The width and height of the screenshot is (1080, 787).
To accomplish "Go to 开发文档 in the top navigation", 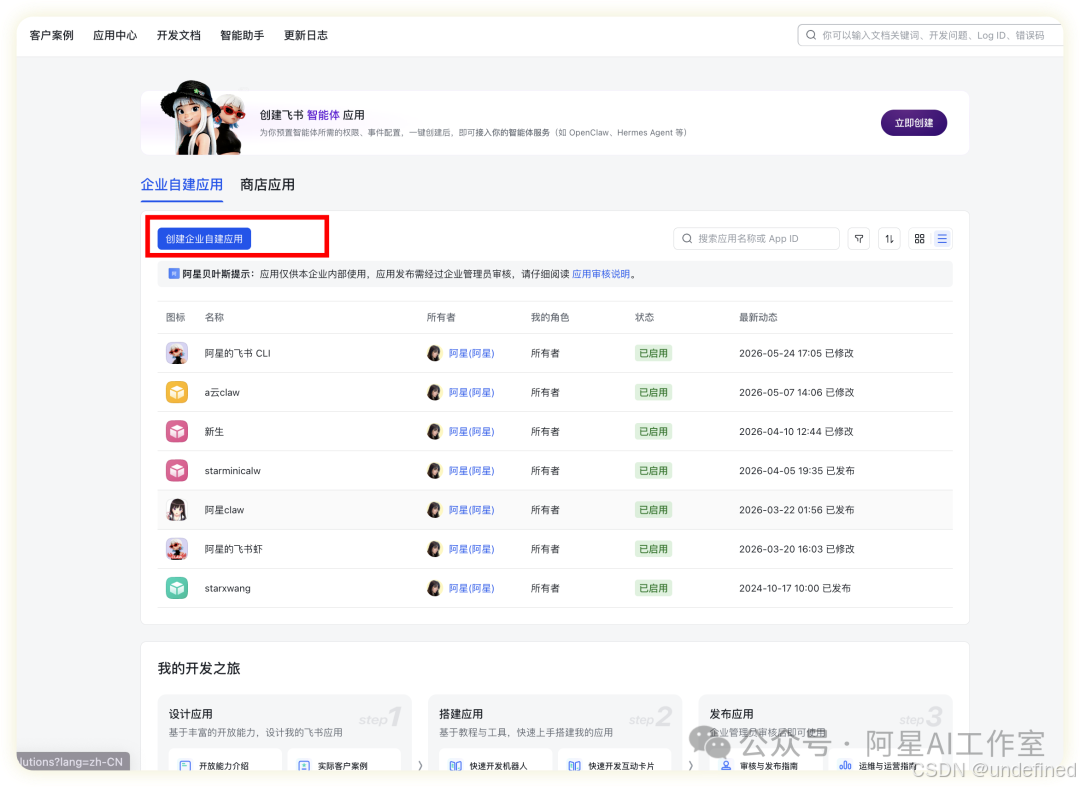I will click(178, 35).
